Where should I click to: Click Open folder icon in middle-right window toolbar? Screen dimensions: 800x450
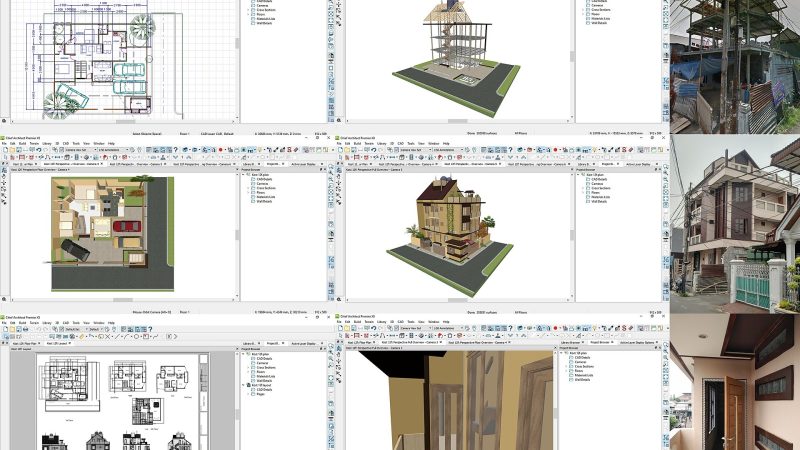[x=347, y=149]
